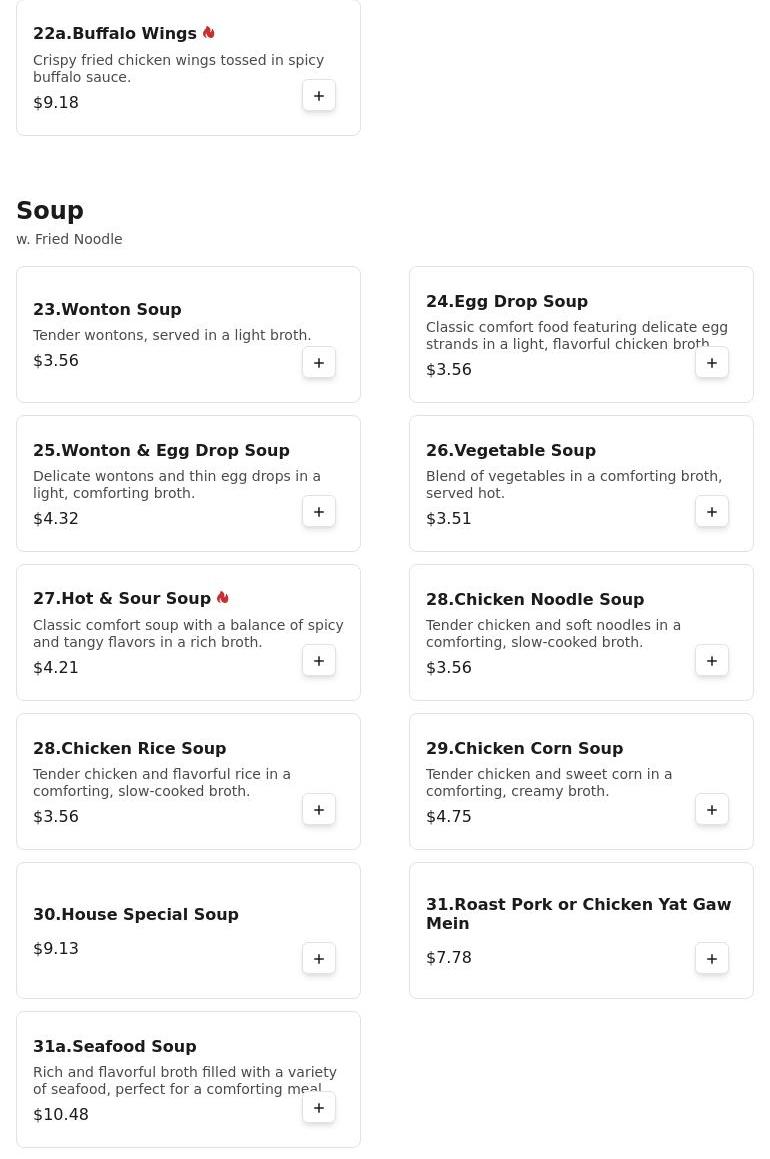The width and height of the screenshot is (770, 1159).
Task: Open Seafood Soup item details
Action: click(x=115, y=1047)
